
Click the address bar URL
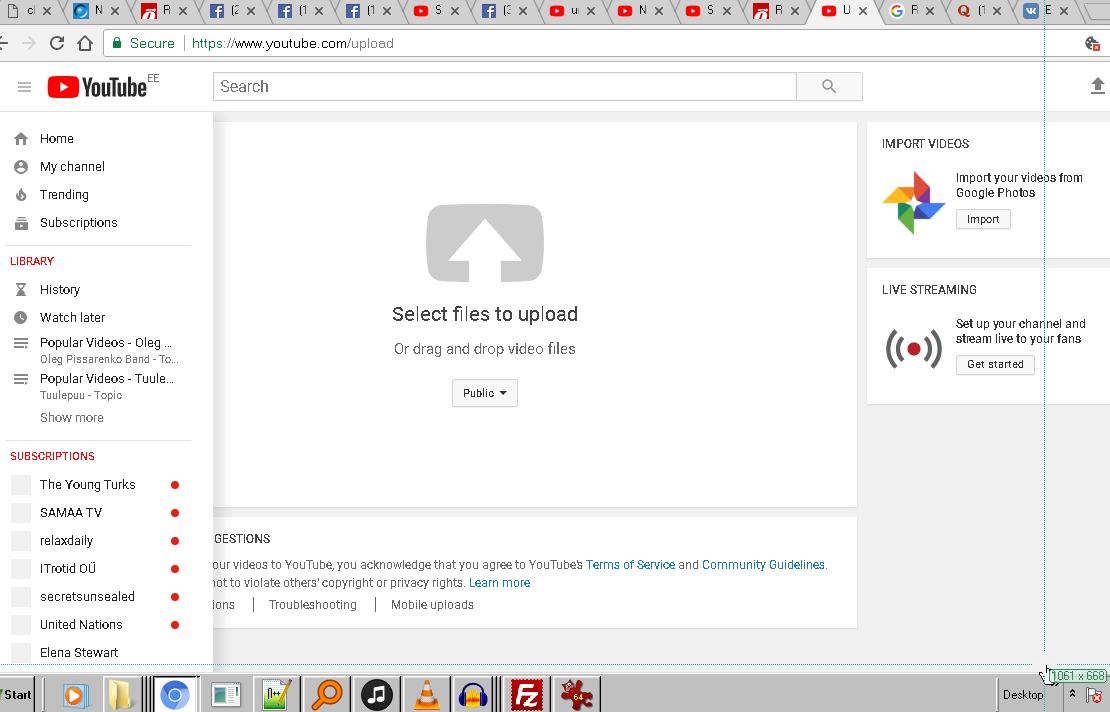[292, 43]
